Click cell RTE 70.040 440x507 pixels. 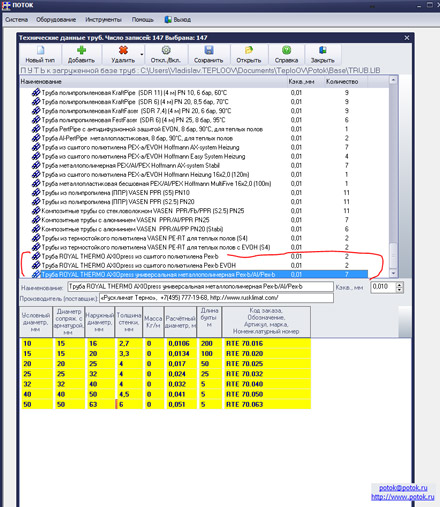point(267,384)
